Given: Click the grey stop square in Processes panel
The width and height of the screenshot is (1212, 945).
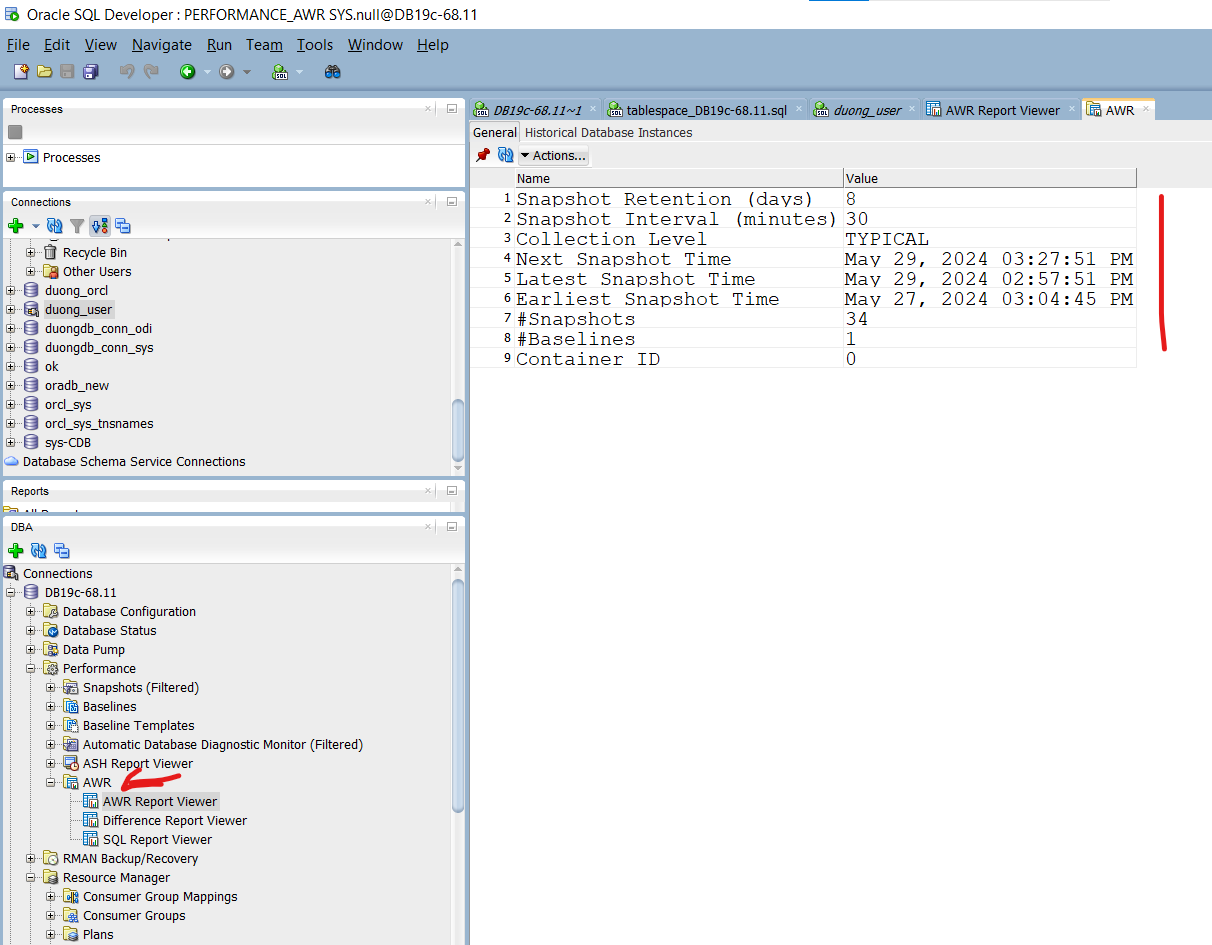Looking at the screenshot, I should (15, 132).
